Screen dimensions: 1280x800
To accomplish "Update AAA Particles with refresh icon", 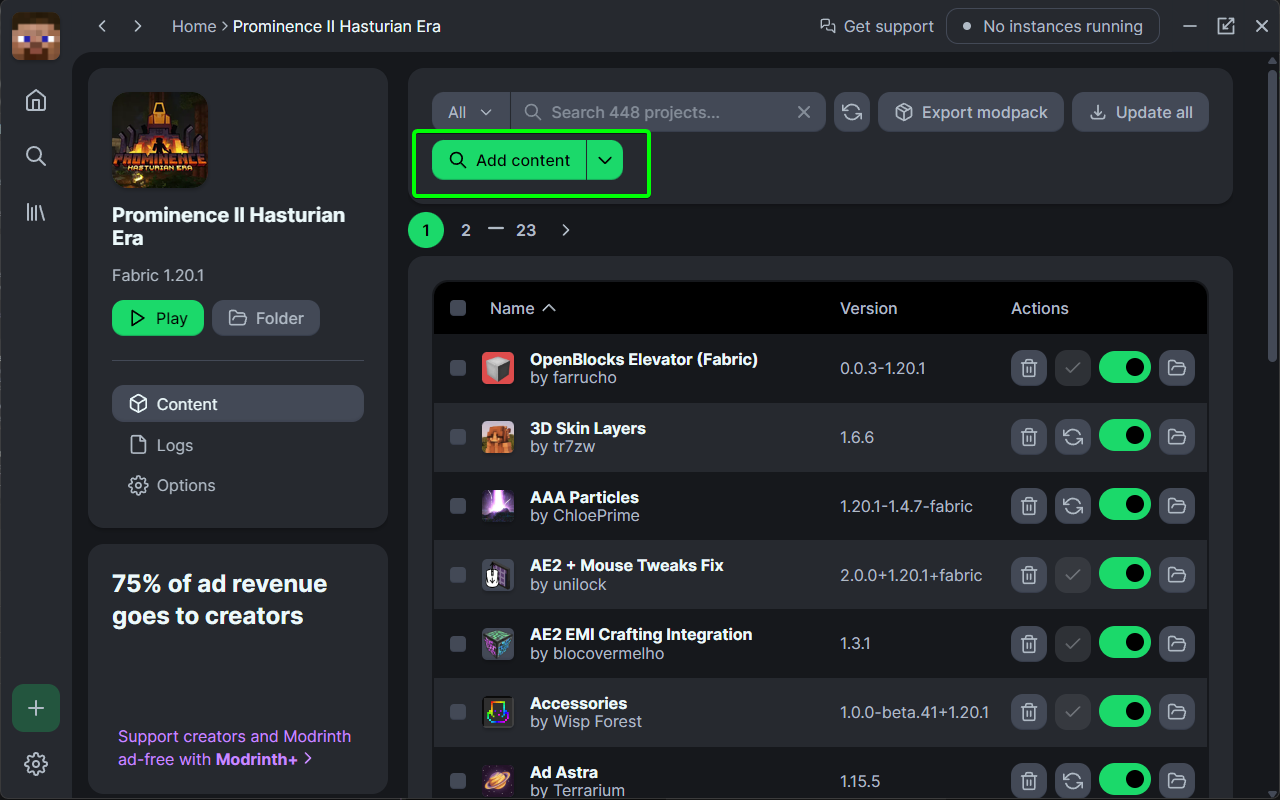I will [x=1073, y=506].
